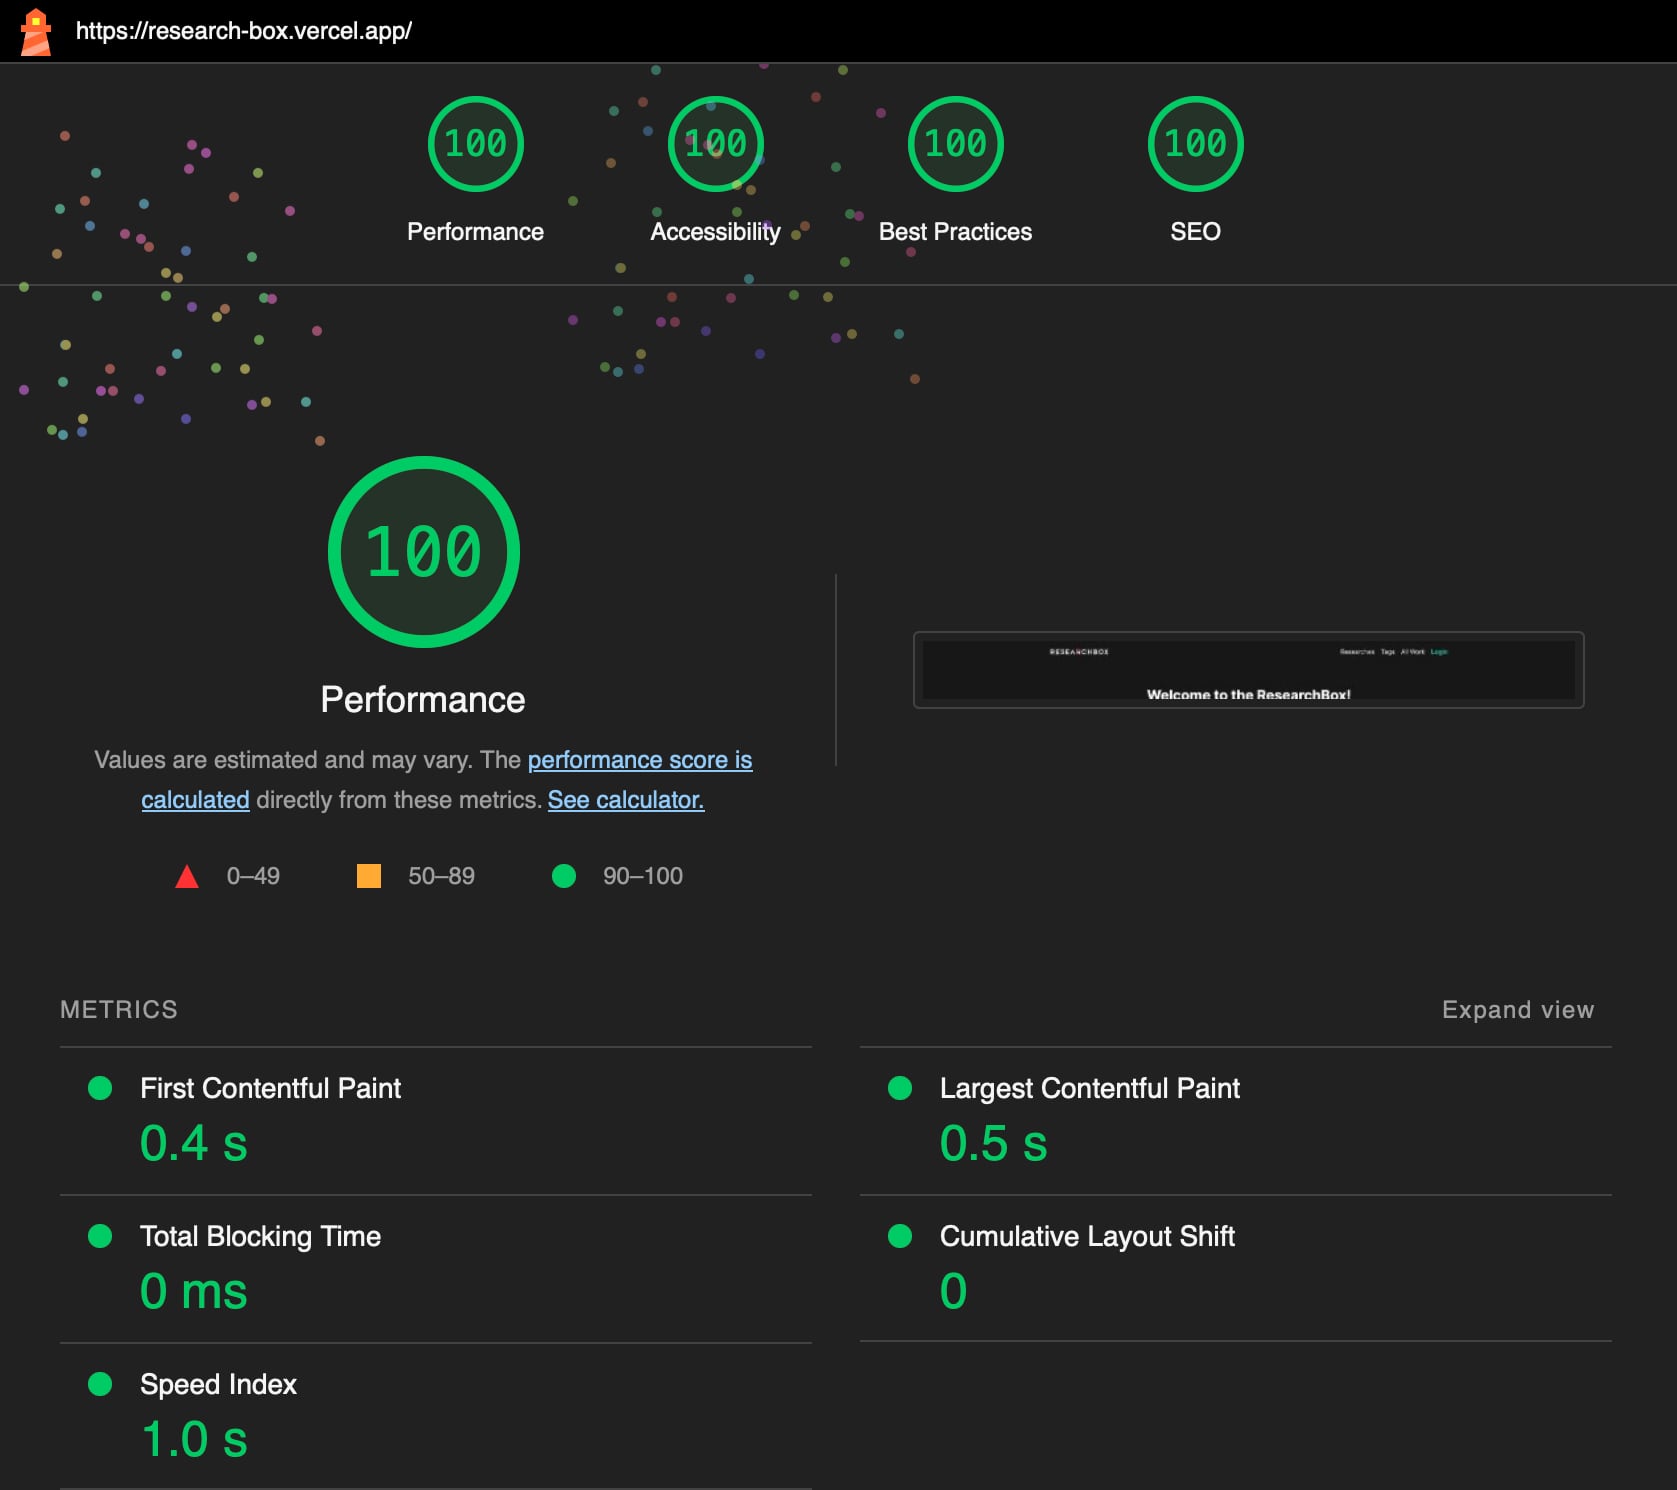Click the Total Blocking Time green status dot

tap(100, 1236)
